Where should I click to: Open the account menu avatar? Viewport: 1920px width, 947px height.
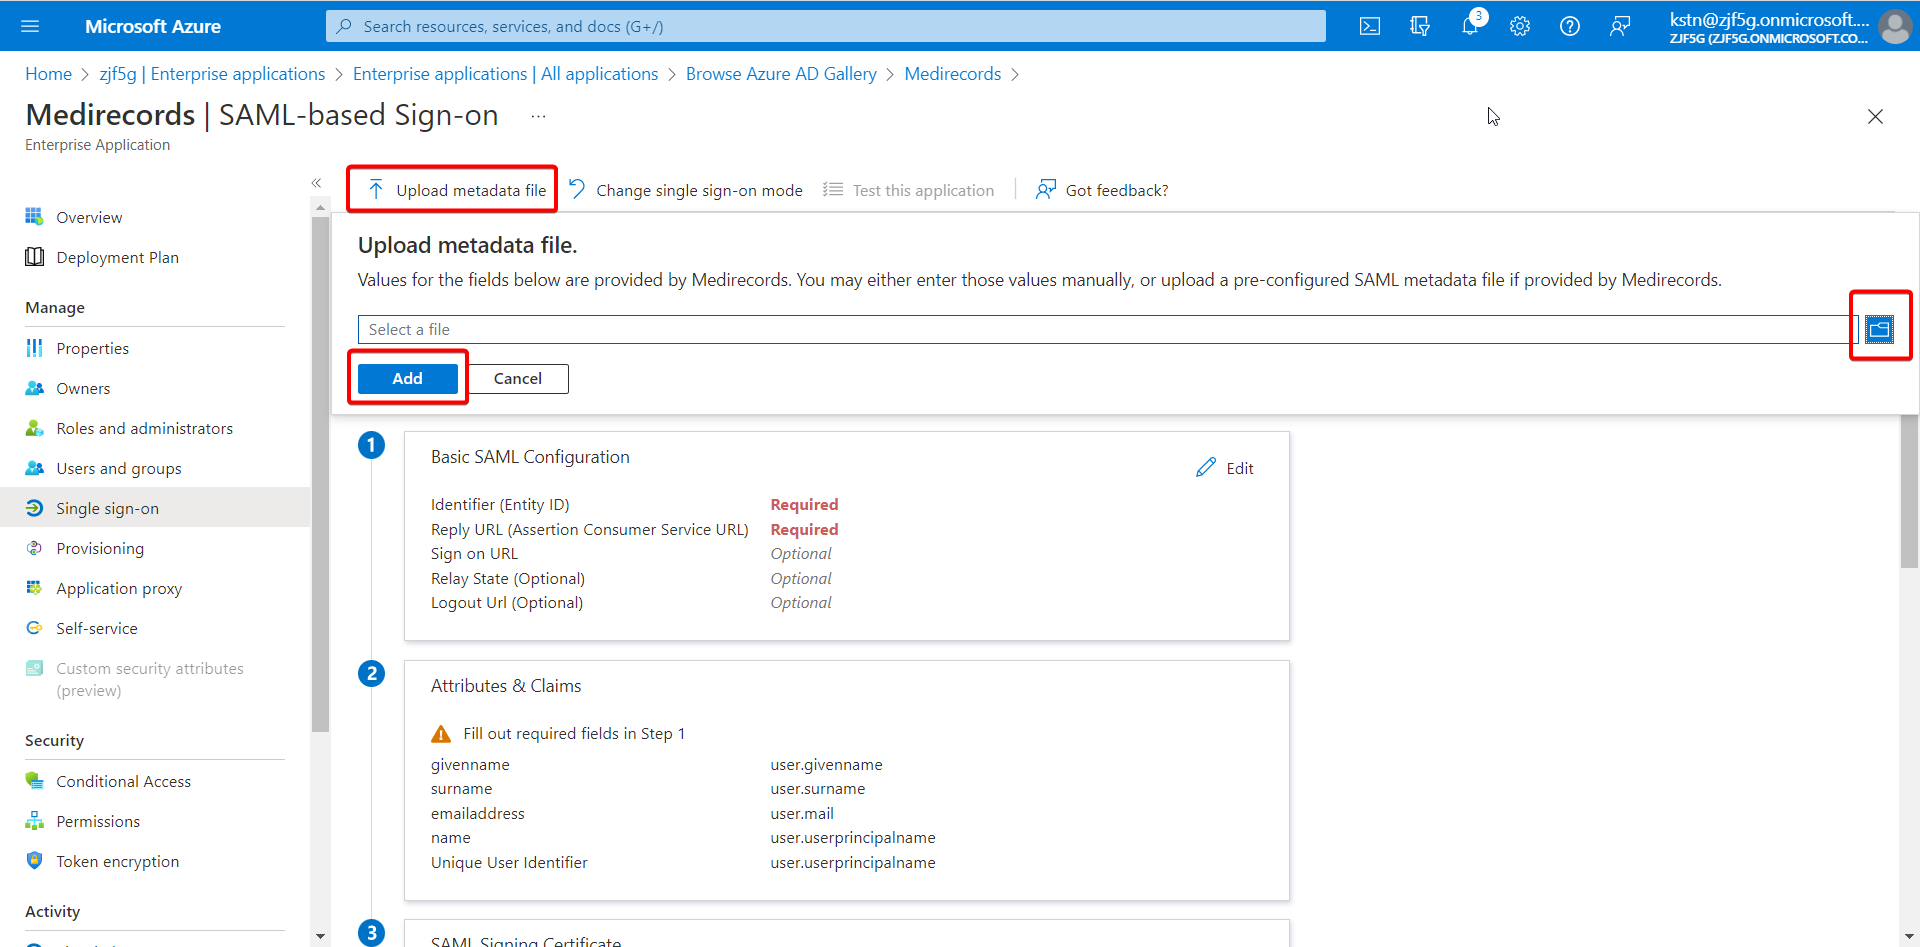coord(1895,26)
